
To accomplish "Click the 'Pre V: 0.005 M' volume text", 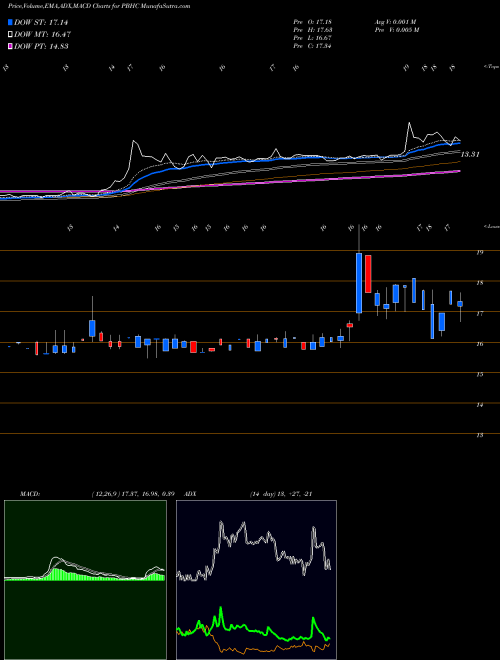I will click(x=396, y=30).
